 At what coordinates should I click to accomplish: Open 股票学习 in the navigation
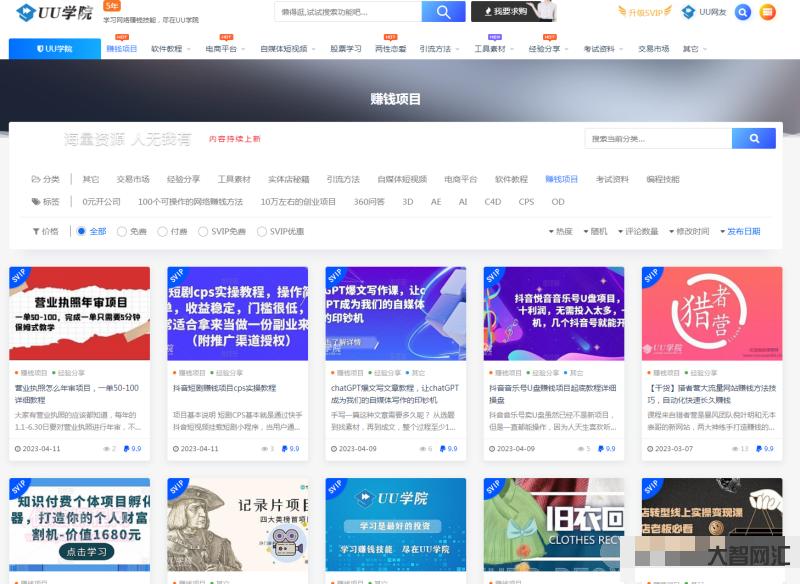coord(345,49)
